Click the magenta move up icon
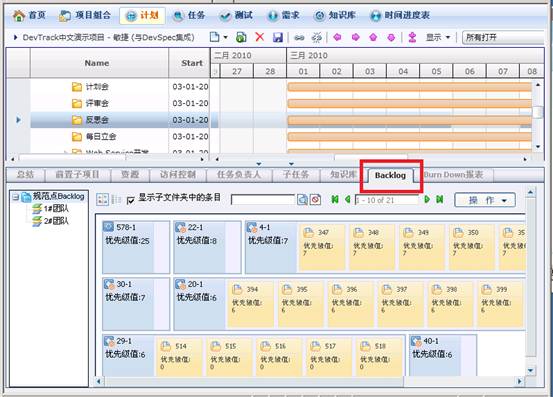 pyautogui.click(x=373, y=37)
